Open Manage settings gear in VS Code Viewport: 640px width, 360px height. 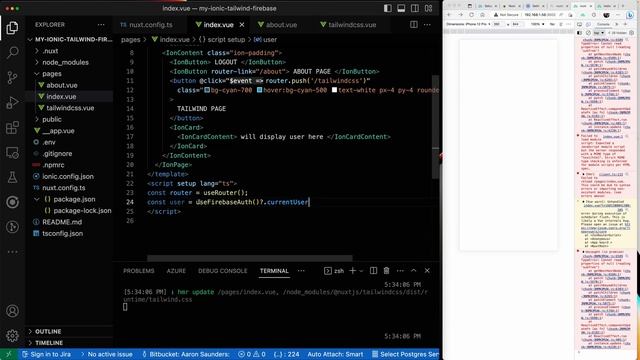click(12, 336)
